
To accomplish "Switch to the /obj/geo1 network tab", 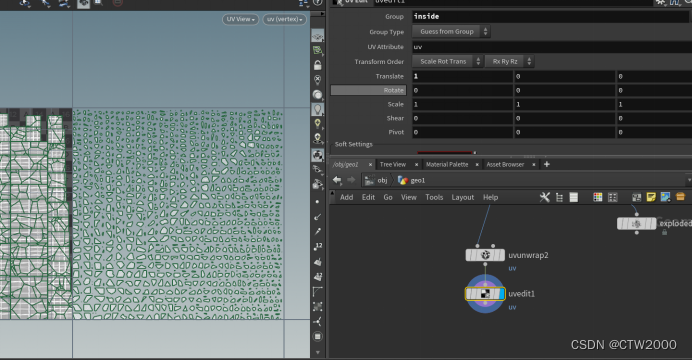I will (346, 164).
